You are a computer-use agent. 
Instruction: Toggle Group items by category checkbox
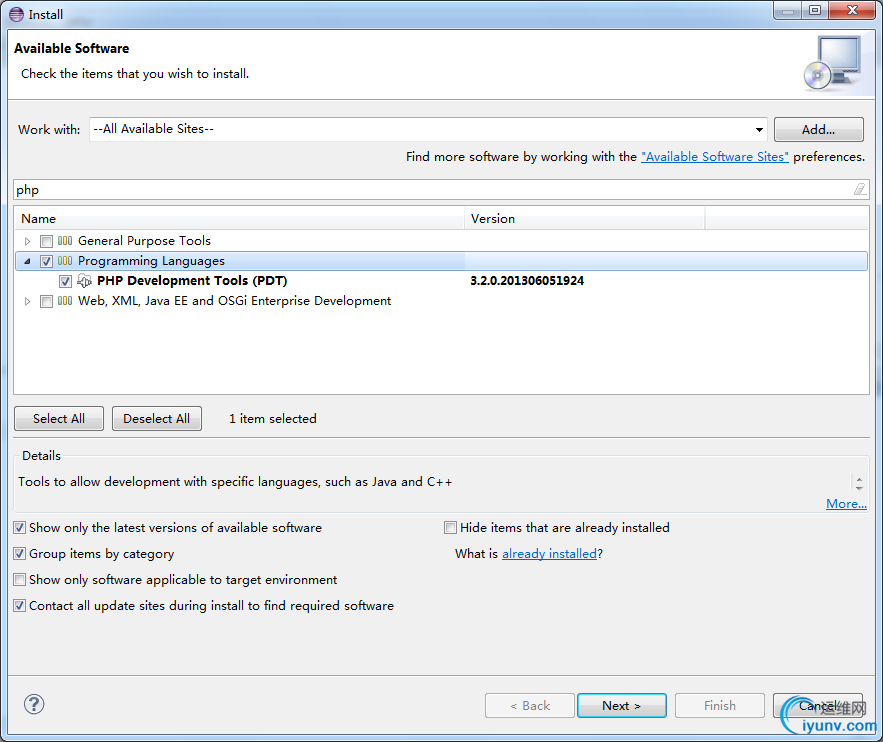[20, 553]
